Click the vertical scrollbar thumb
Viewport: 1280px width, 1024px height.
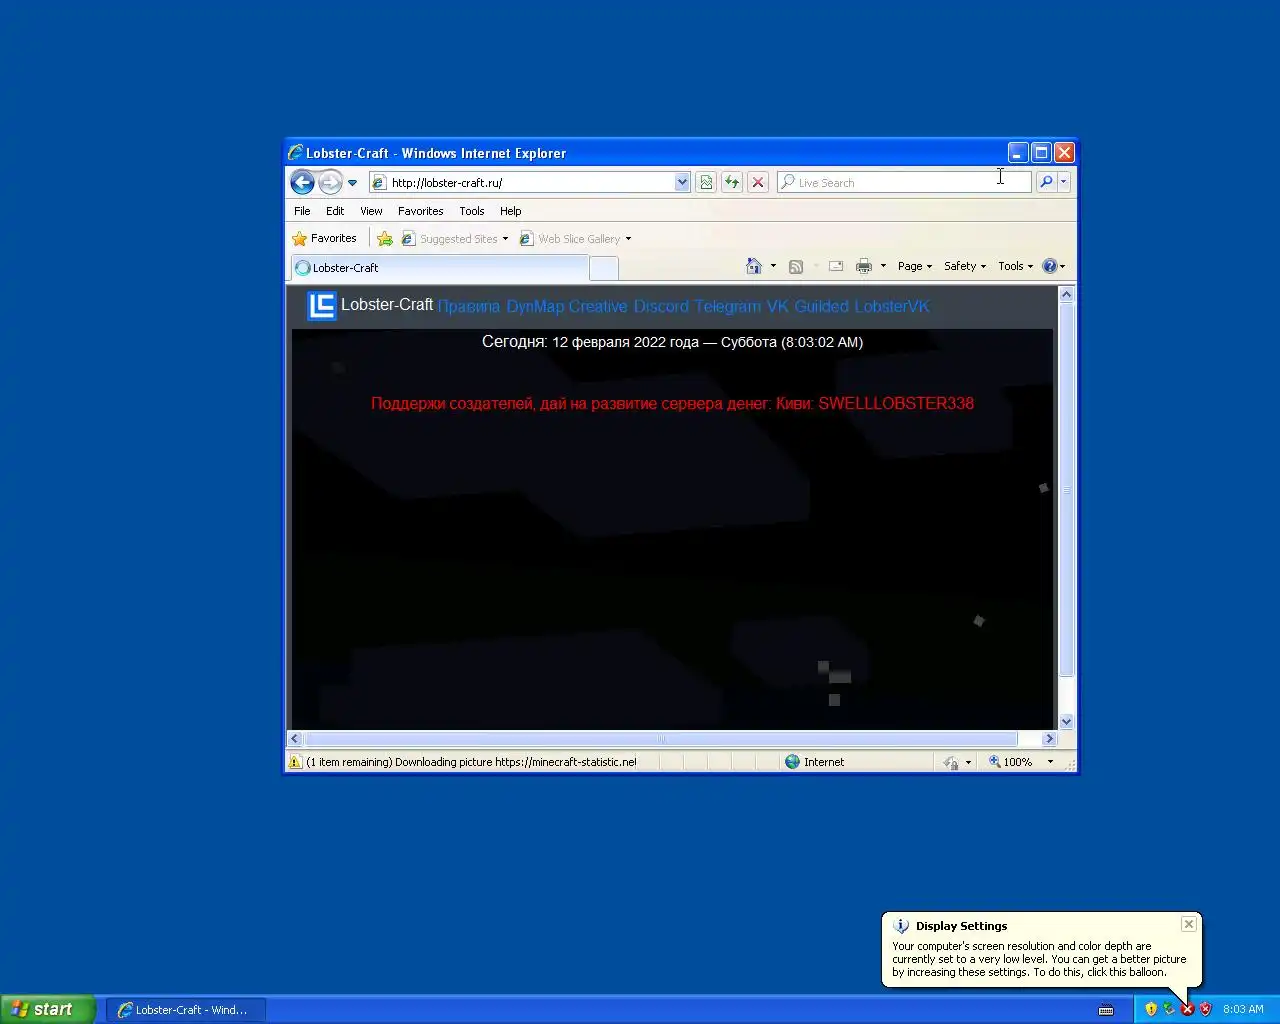1066,489
